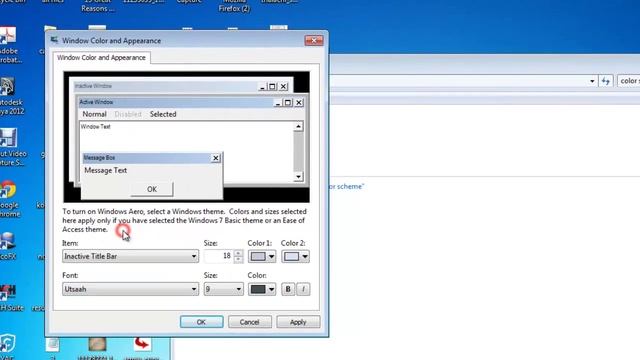The height and width of the screenshot is (360, 640).
Task: Toggle italic font with the I button
Action: [x=303, y=289]
